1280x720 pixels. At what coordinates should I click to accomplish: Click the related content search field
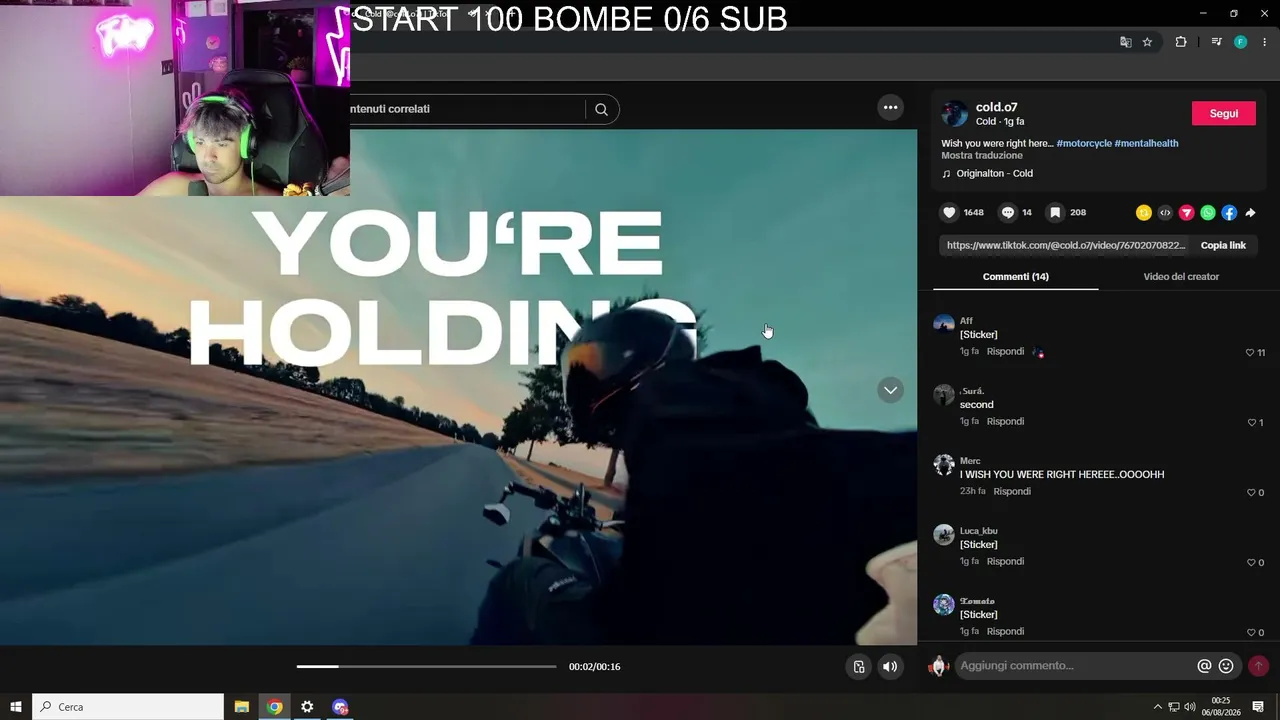tap(466, 109)
